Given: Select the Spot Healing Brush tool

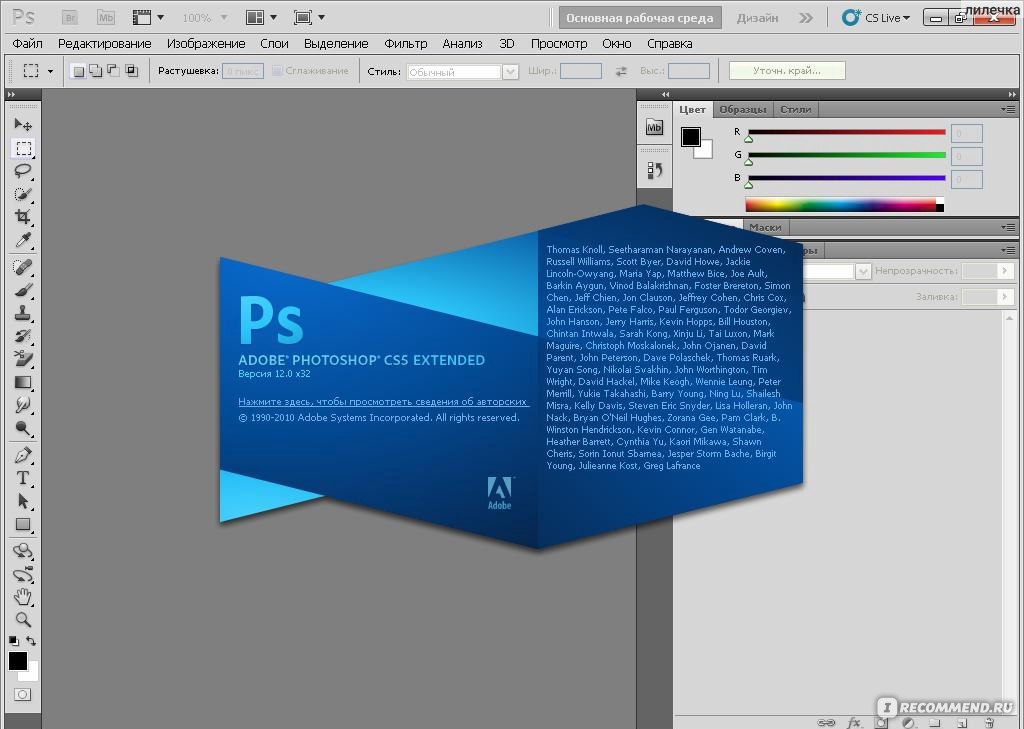Looking at the screenshot, I should (23, 267).
